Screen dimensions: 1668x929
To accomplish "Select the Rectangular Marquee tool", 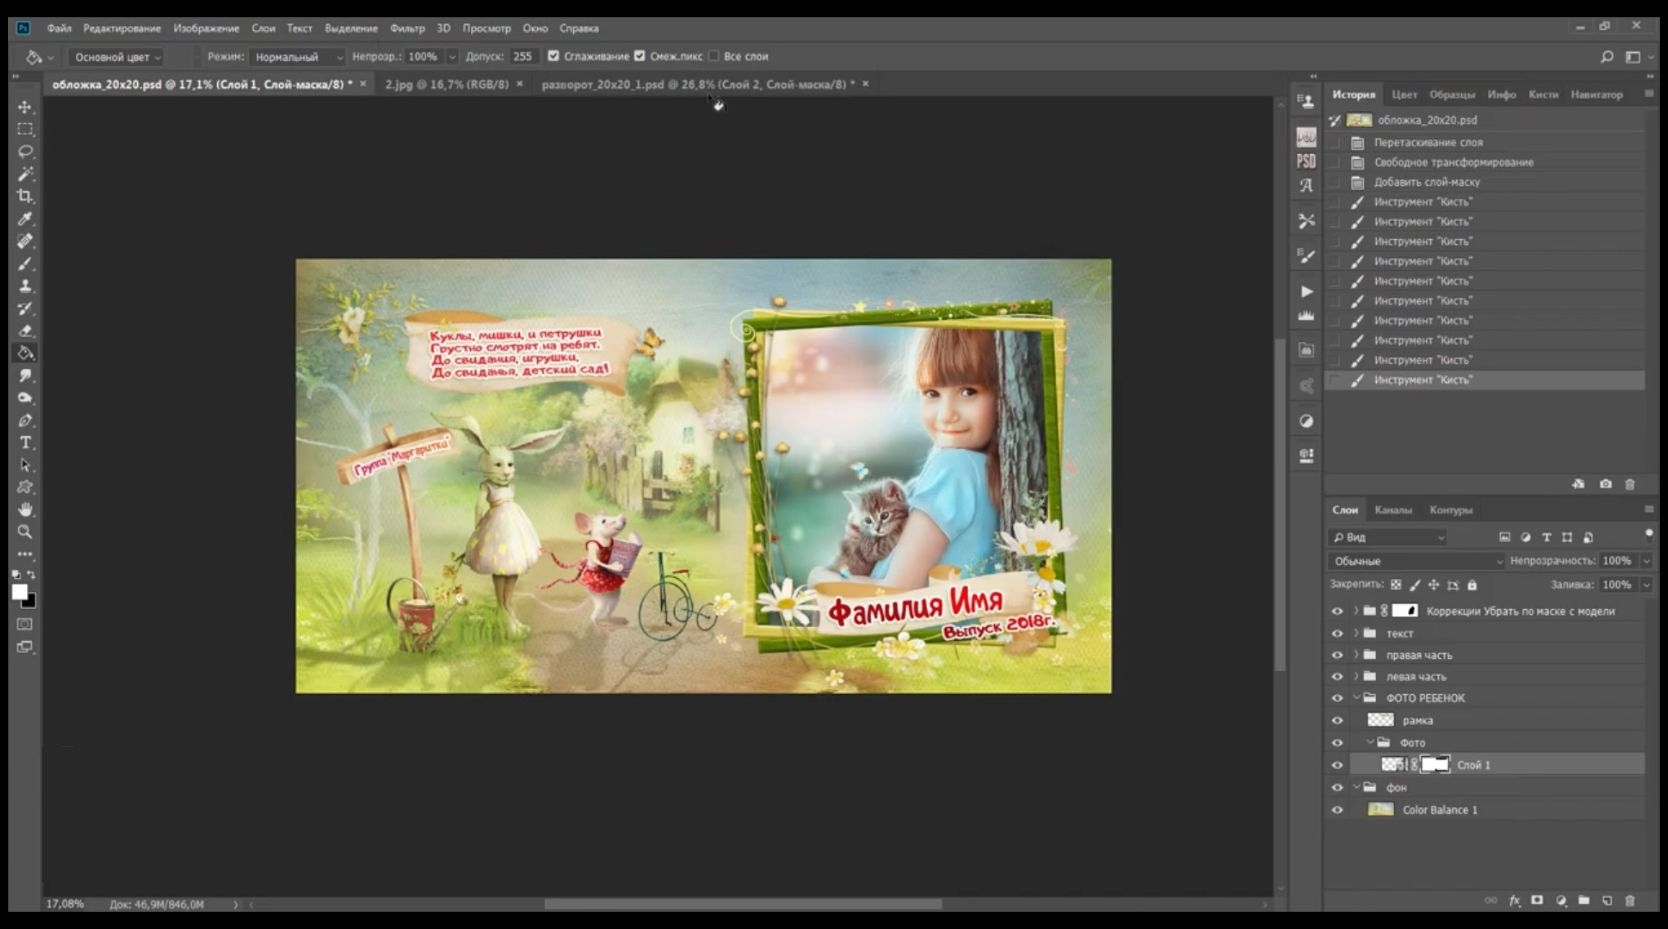I will click(25, 129).
